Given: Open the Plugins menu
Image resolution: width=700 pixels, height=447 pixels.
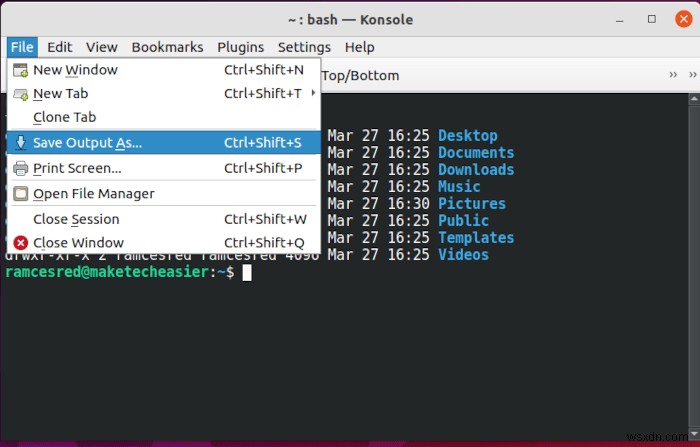Looking at the screenshot, I should (x=241, y=47).
